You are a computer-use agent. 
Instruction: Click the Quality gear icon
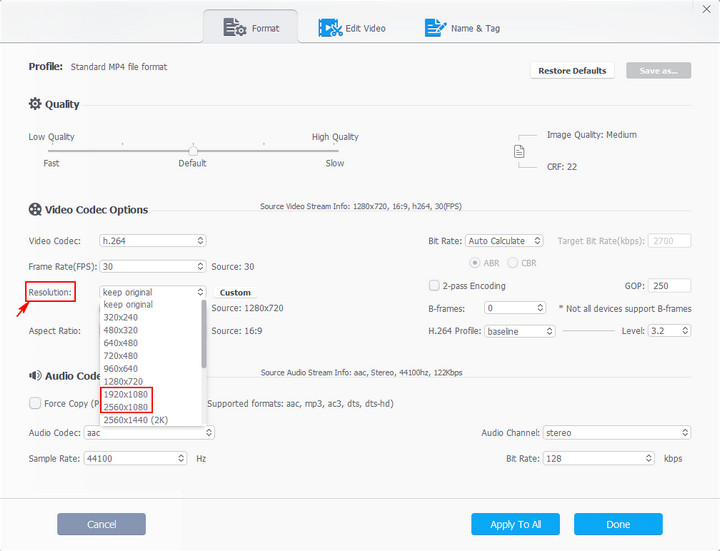(x=36, y=104)
